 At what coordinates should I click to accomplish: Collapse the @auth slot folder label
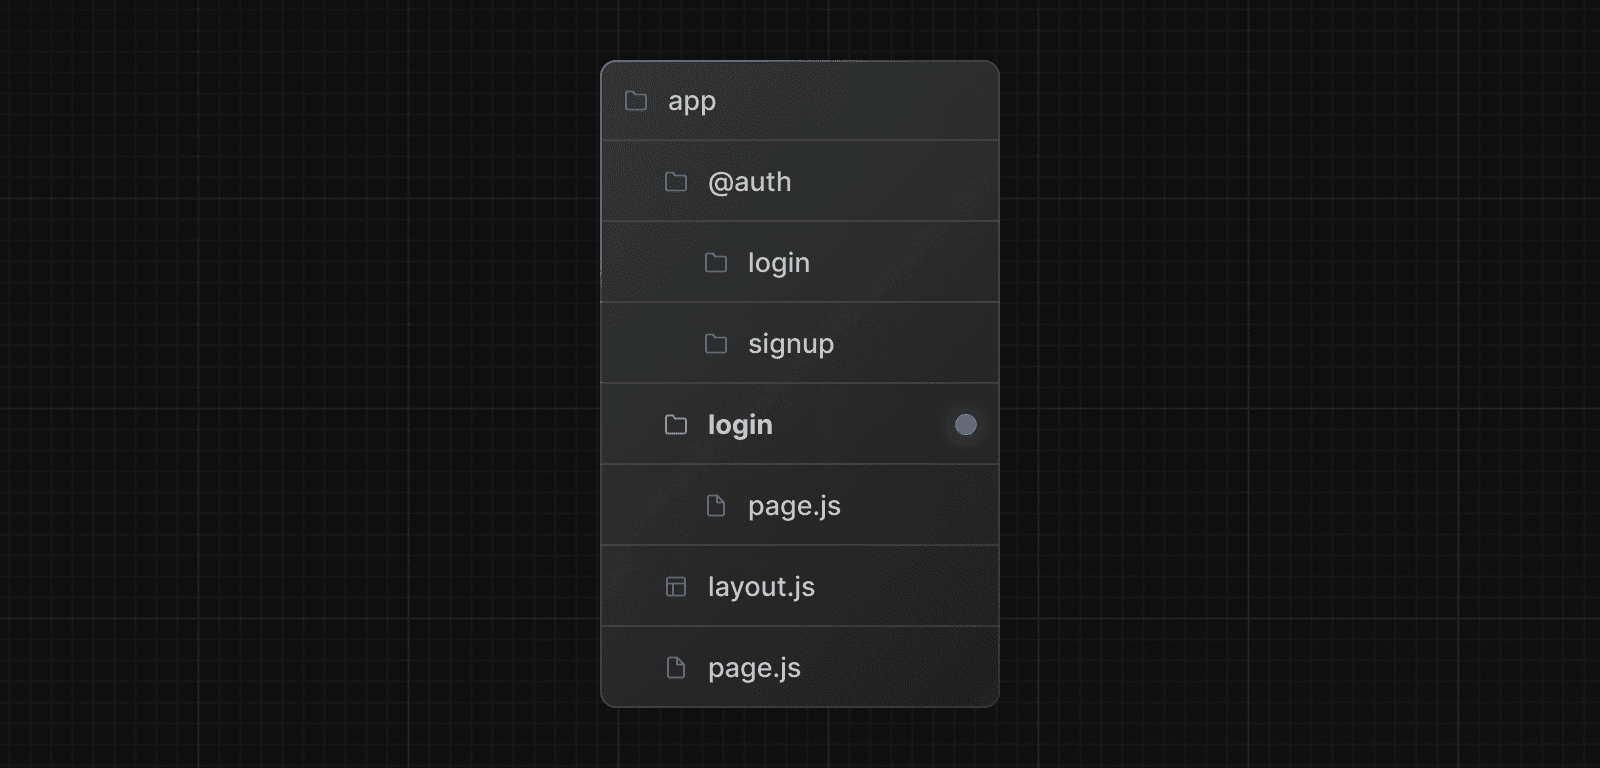(x=749, y=182)
